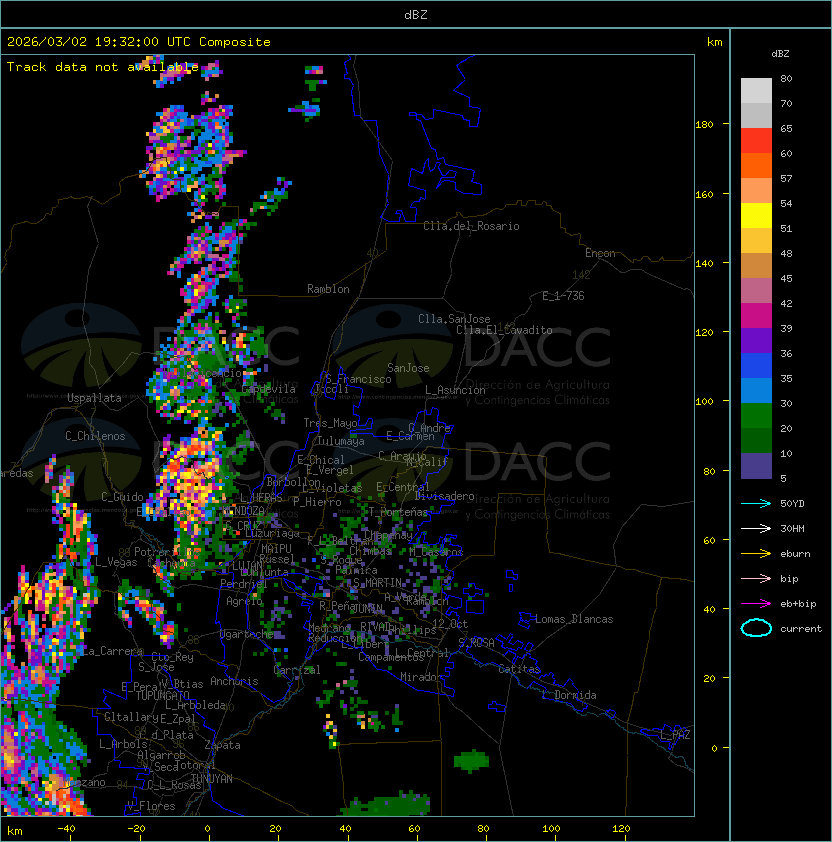The image size is (832, 842).
Task: Click the 'Carrizal' place label
Action: coord(297,670)
